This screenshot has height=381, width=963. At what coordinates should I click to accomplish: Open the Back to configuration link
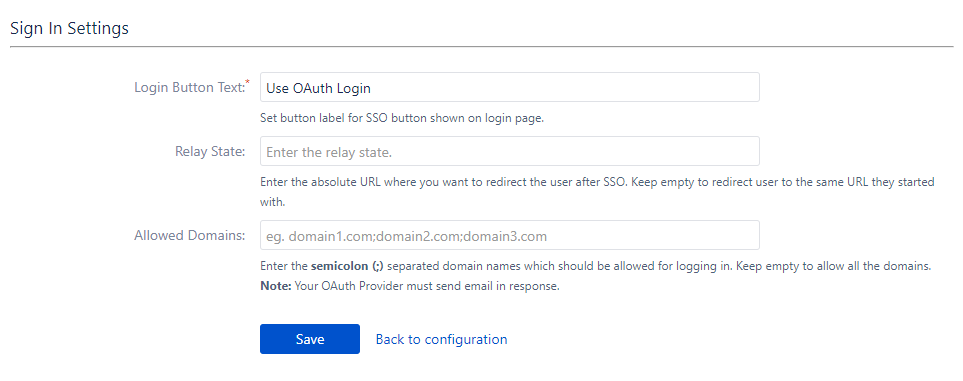point(442,339)
